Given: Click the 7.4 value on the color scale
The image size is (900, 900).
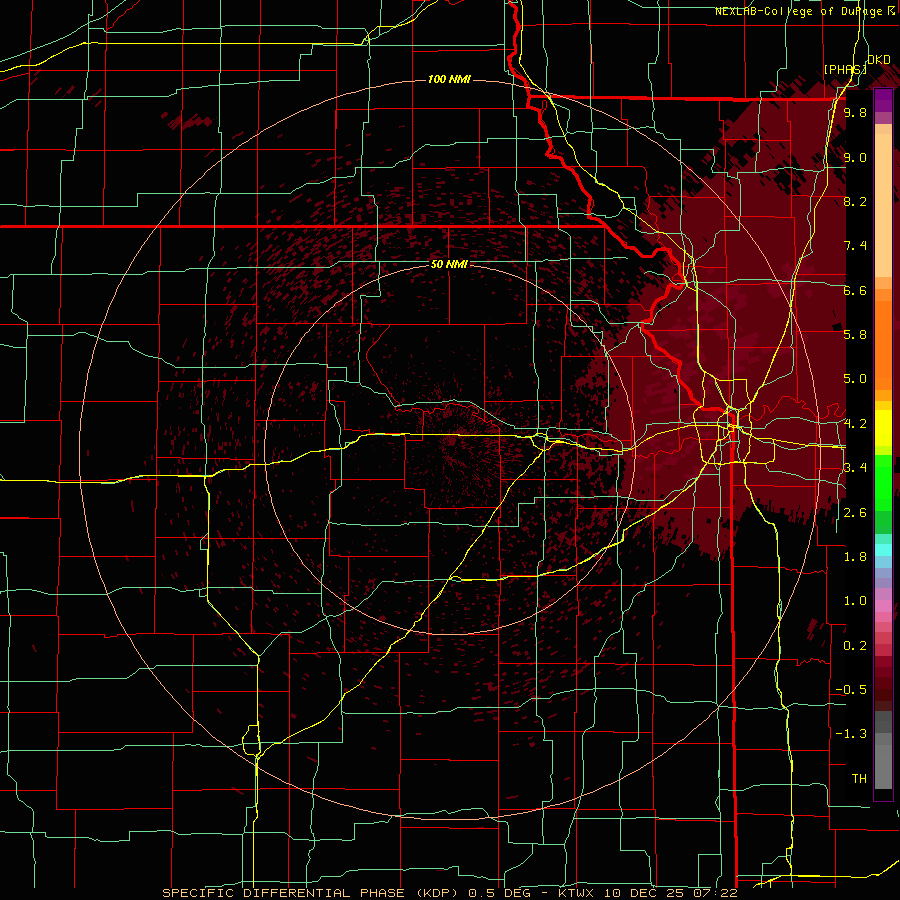Looking at the screenshot, I should pyautogui.click(x=855, y=246).
